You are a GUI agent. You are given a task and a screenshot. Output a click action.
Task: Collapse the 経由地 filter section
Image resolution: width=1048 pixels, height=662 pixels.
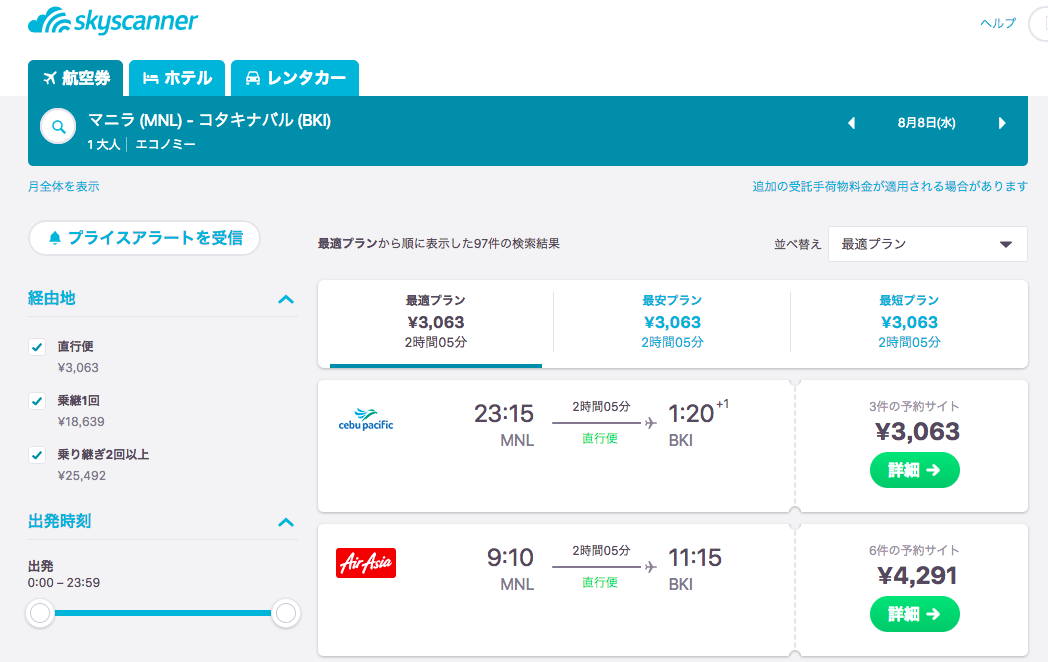(286, 299)
